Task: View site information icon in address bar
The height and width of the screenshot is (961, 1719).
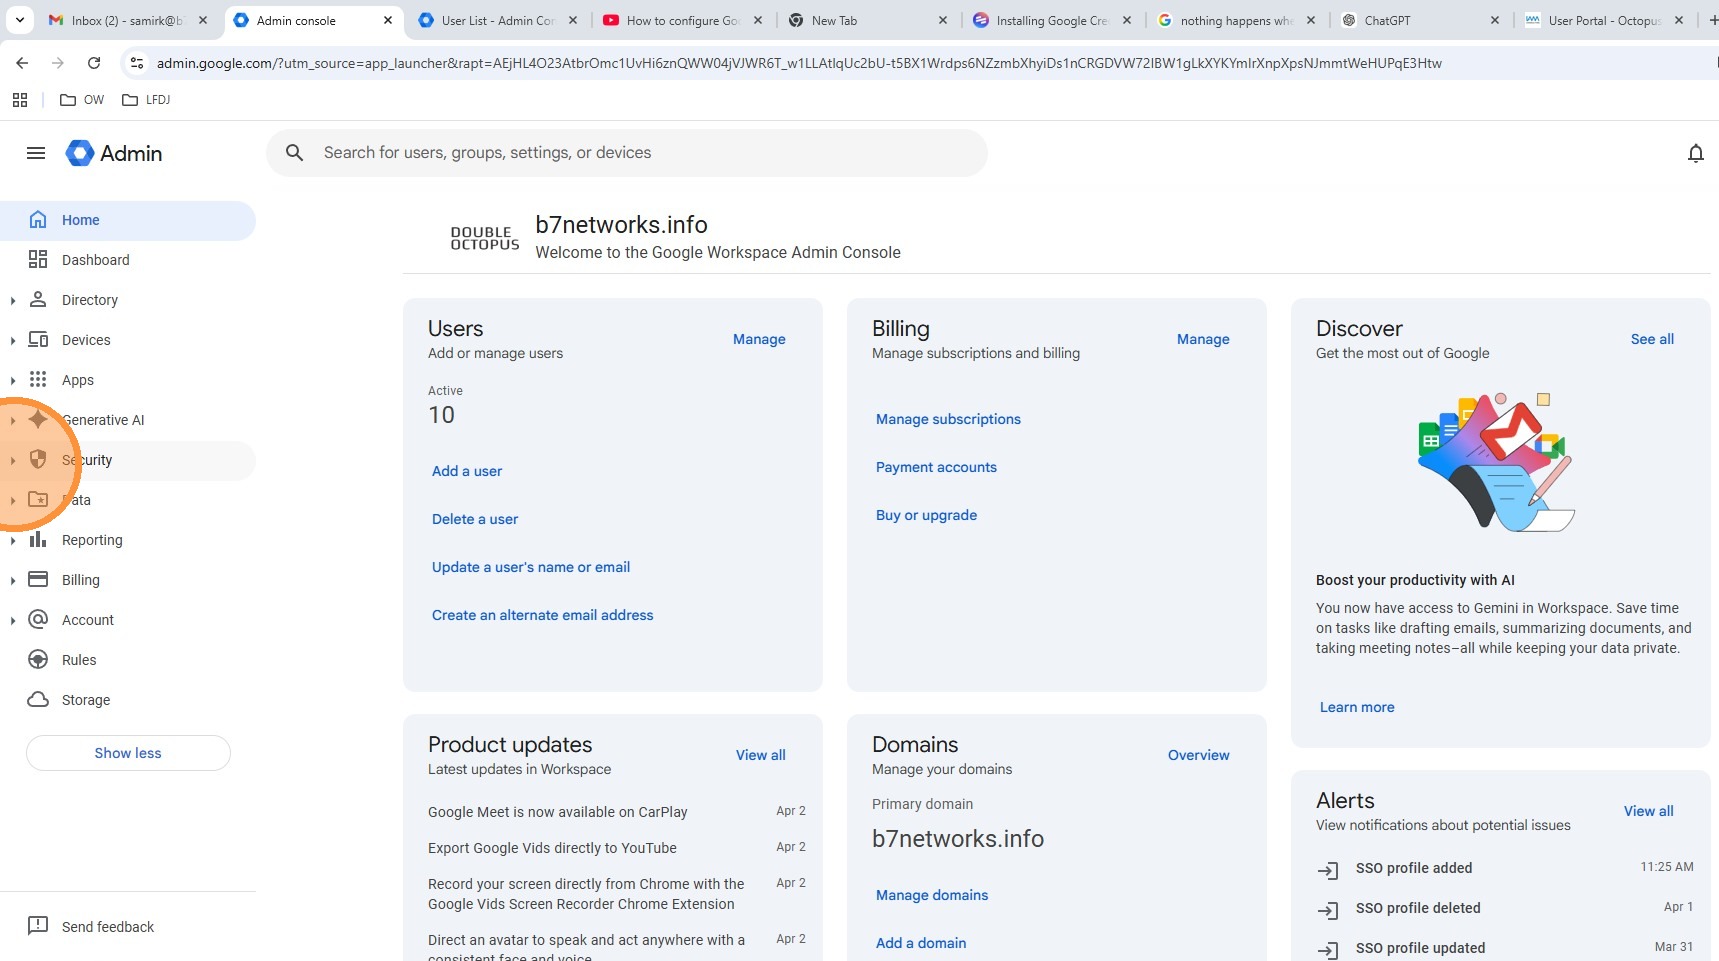Action: coord(137,63)
